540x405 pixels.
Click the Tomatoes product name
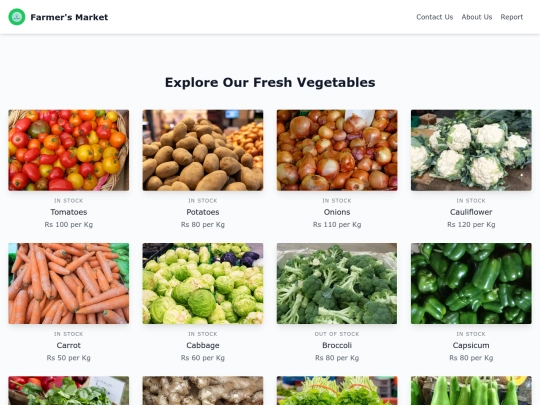pyautogui.click(x=69, y=212)
